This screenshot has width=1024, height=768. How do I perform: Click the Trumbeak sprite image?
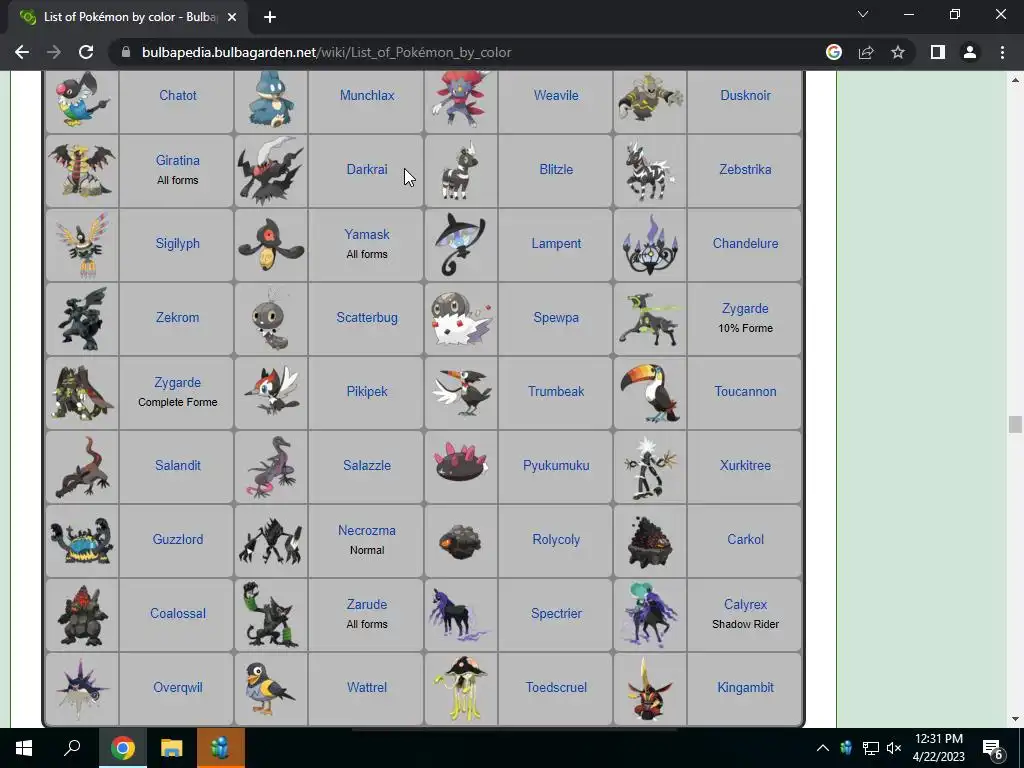click(461, 392)
